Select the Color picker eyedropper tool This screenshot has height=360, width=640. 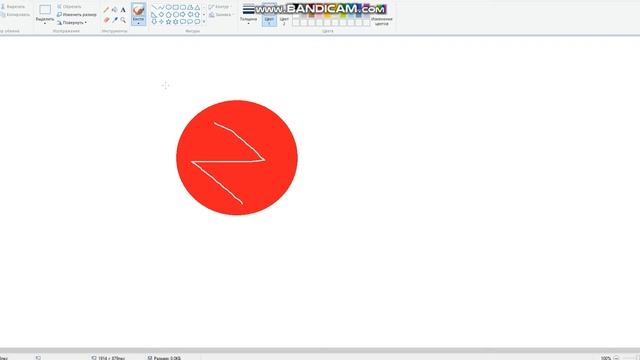pos(115,20)
